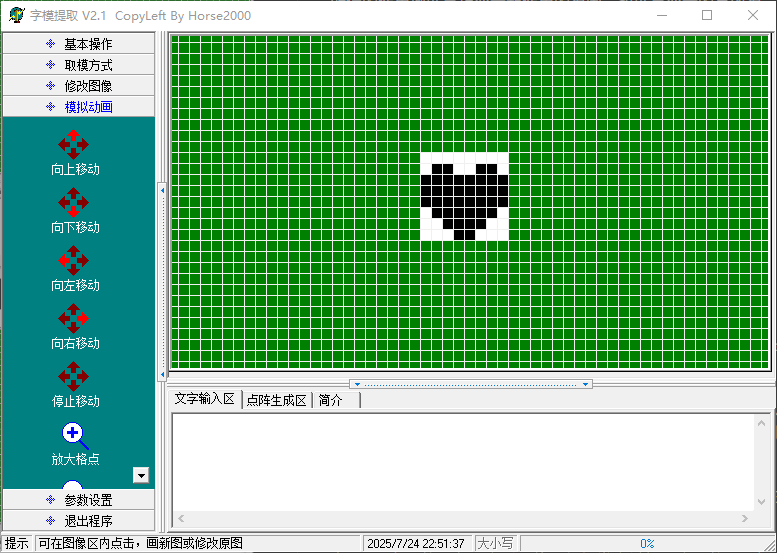Click the 放大格点 magnifier zoom-in icon

[75, 436]
